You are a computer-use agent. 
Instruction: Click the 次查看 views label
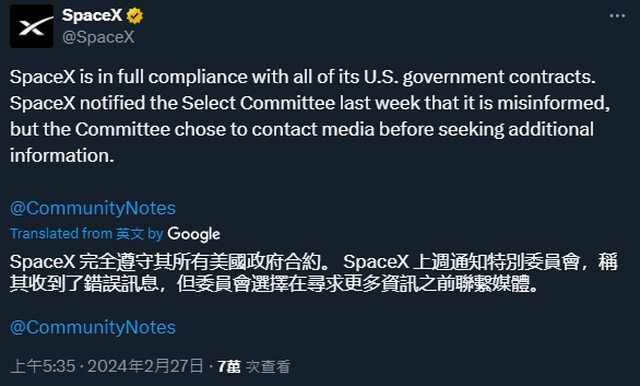click(x=268, y=366)
